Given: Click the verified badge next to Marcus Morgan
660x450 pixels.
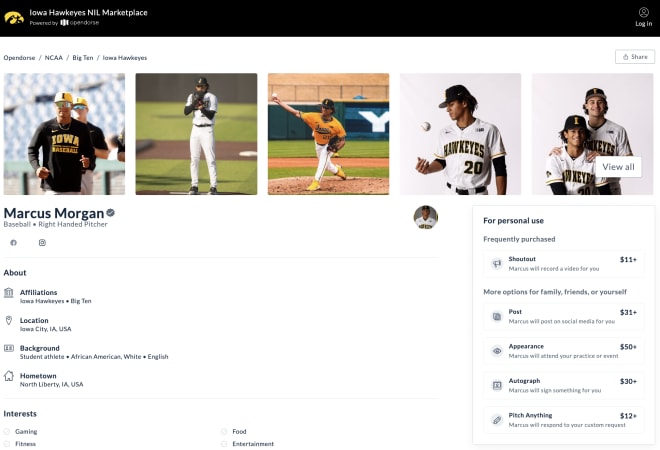Looking at the screenshot, I should click(111, 213).
